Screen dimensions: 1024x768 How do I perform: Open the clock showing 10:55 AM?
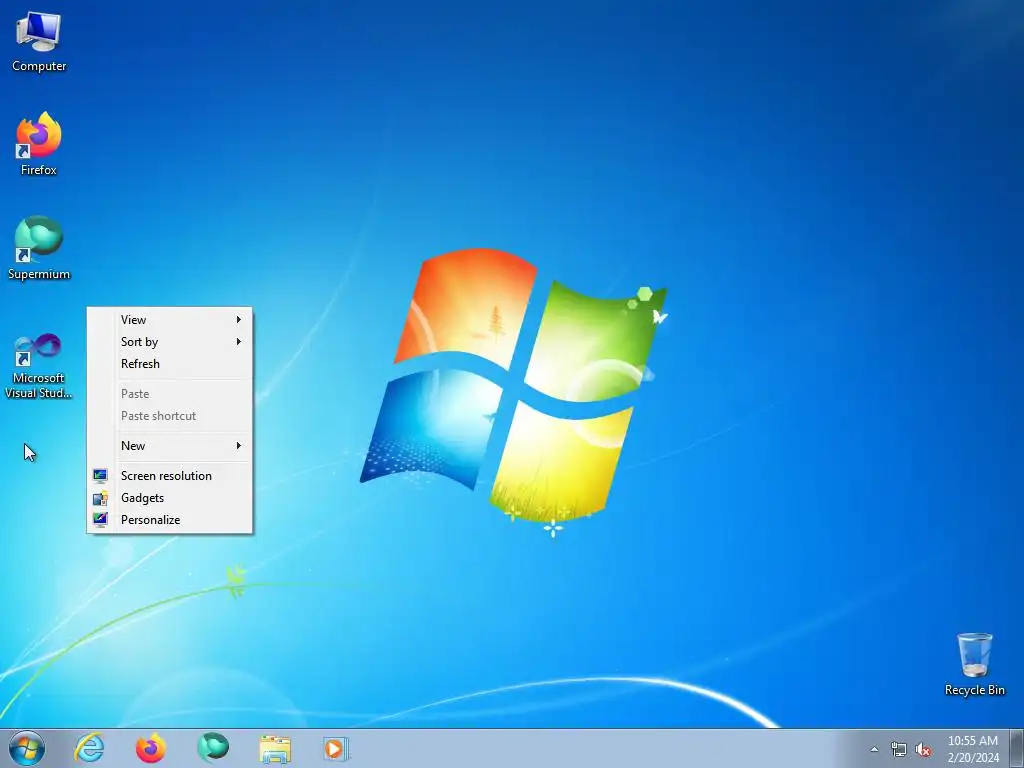pyautogui.click(x=973, y=749)
